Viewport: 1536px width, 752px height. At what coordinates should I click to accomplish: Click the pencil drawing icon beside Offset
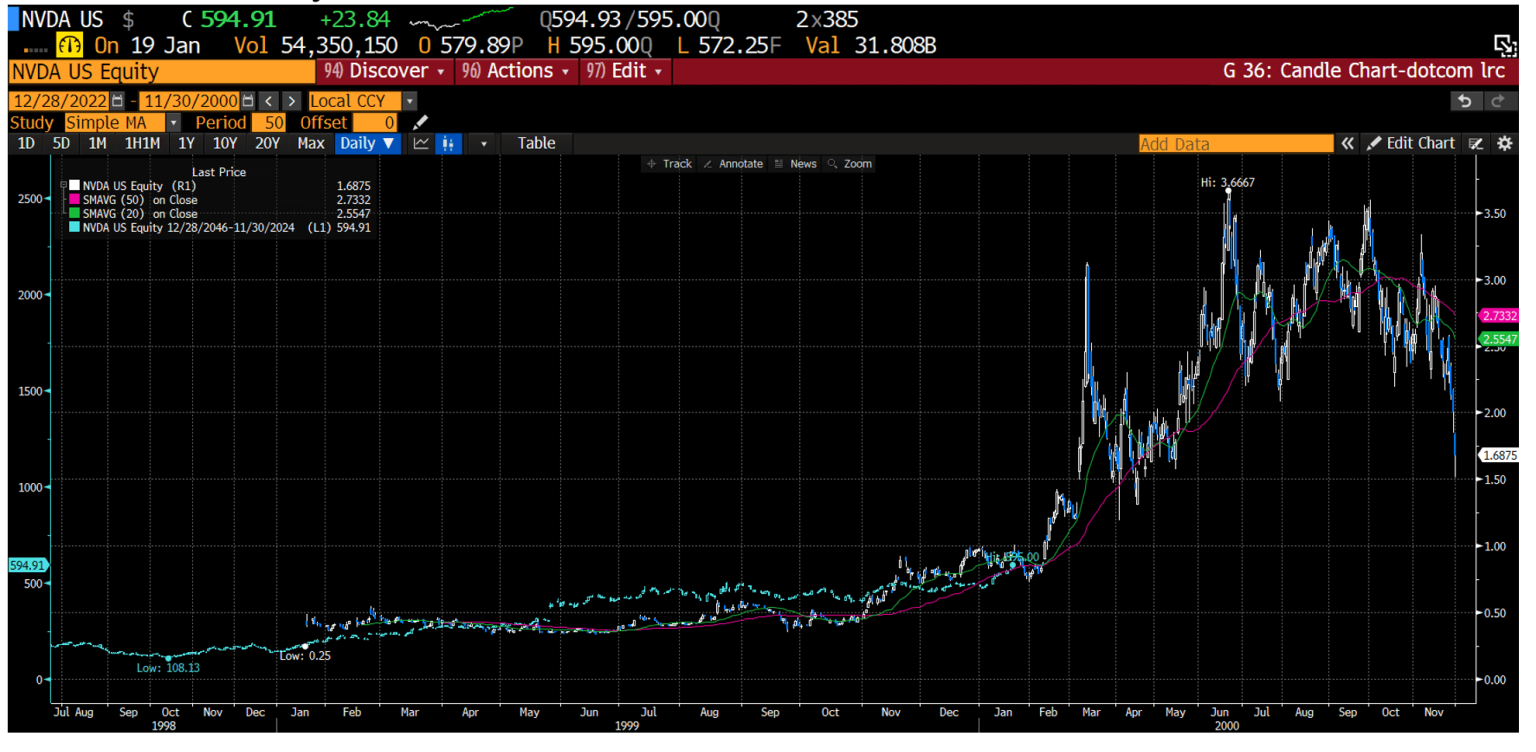[x=419, y=122]
